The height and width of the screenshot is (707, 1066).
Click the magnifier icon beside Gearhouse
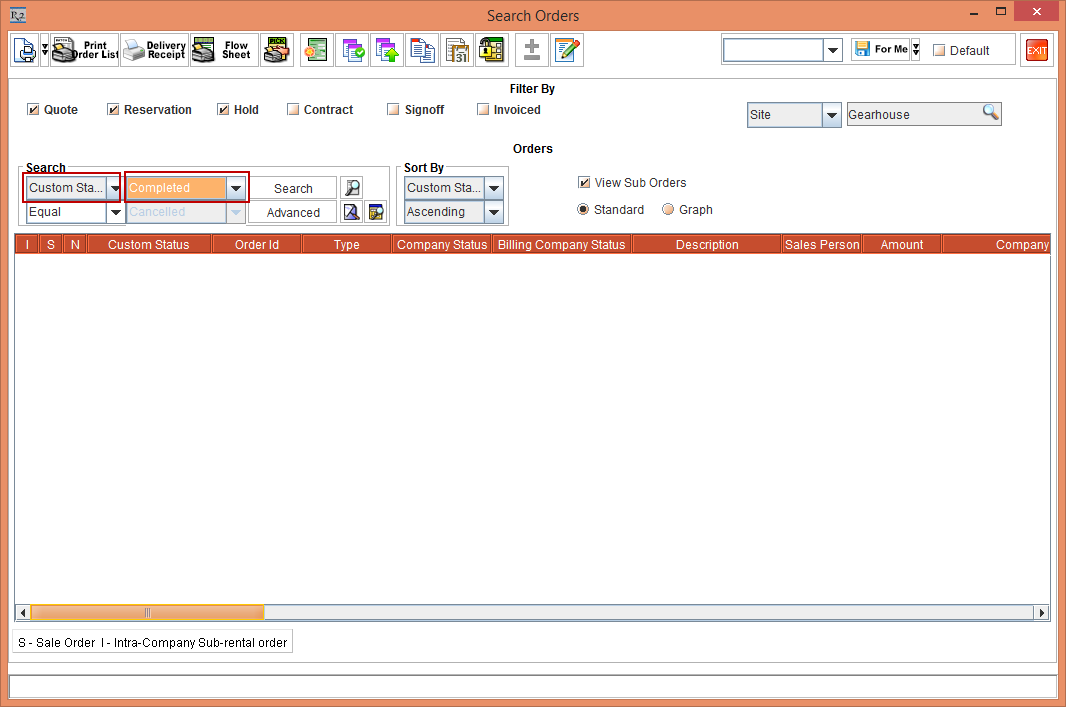point(990,113)
